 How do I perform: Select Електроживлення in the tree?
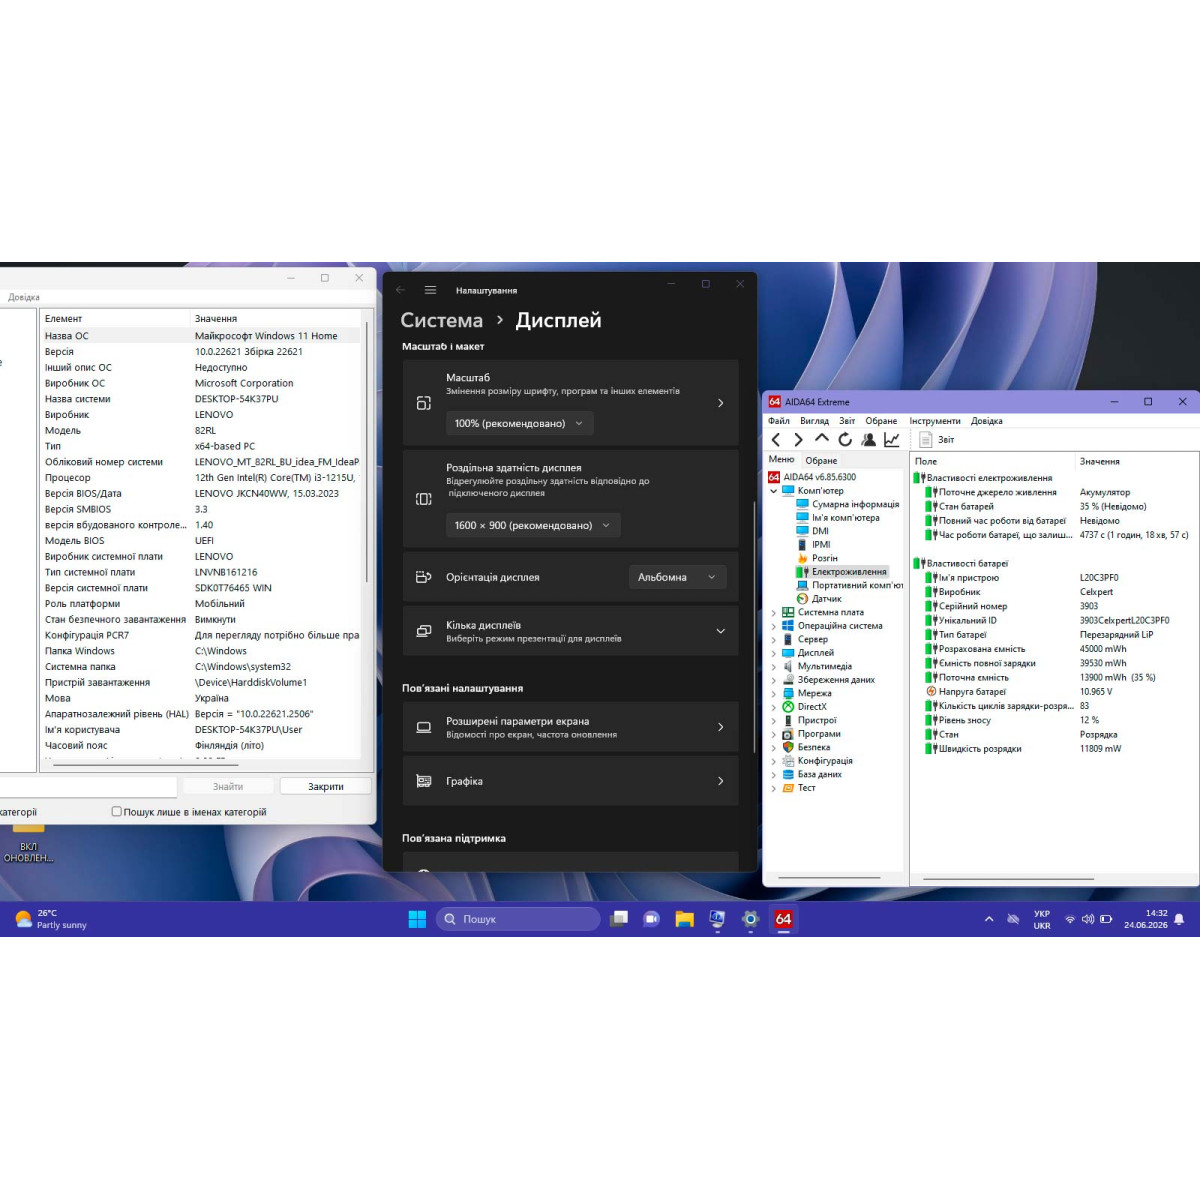point(842,572)
